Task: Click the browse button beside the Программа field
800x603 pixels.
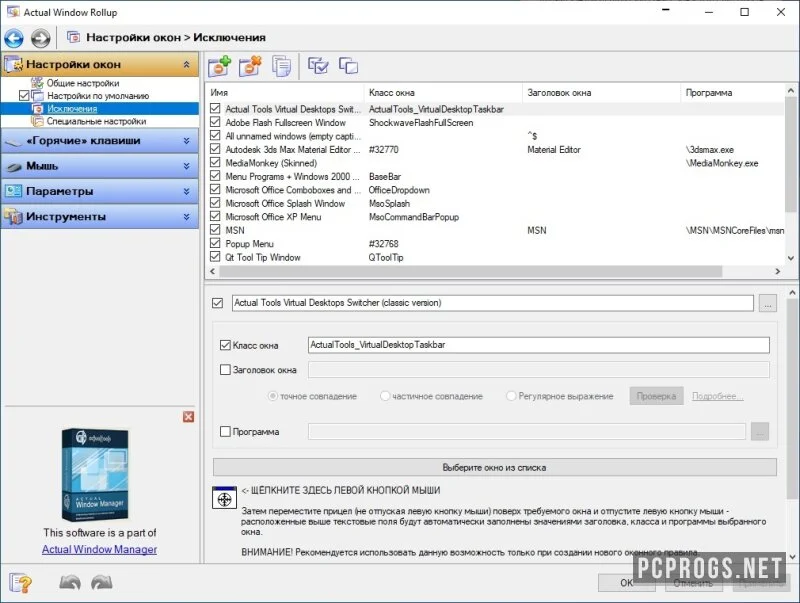Action: click(x=760, y=432)
